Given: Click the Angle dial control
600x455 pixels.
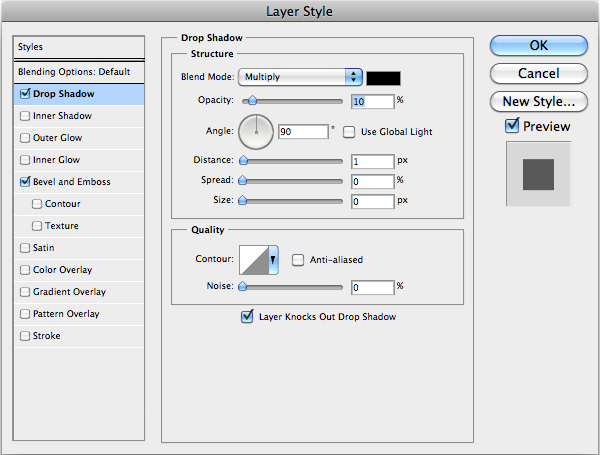Looking at the screenshot, I should click(x=256, y=132).
